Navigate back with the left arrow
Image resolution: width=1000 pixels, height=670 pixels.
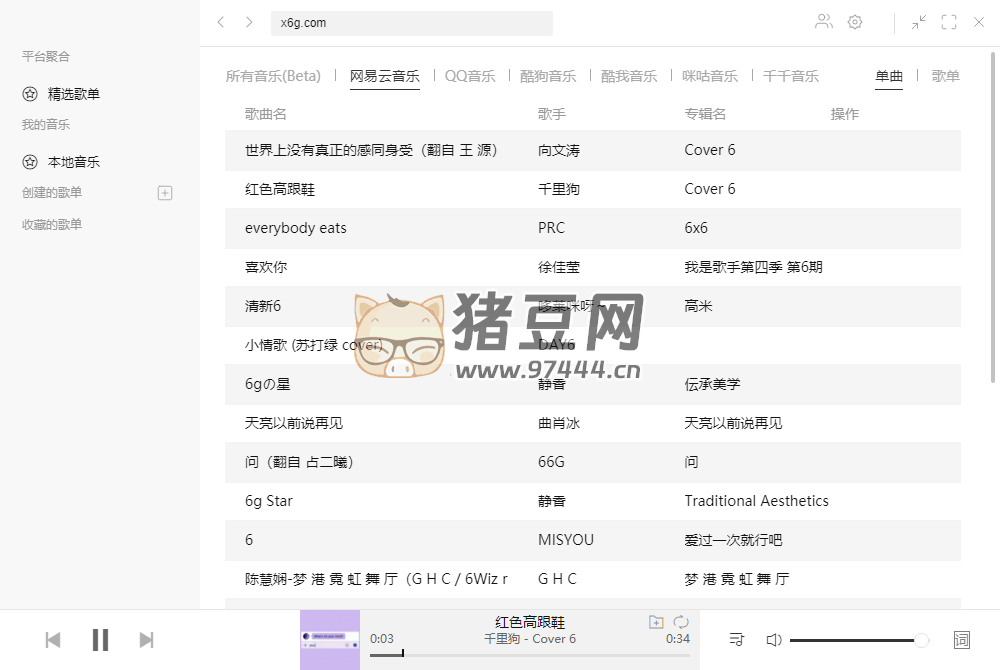pyautogui.click(x=221, y=22)
